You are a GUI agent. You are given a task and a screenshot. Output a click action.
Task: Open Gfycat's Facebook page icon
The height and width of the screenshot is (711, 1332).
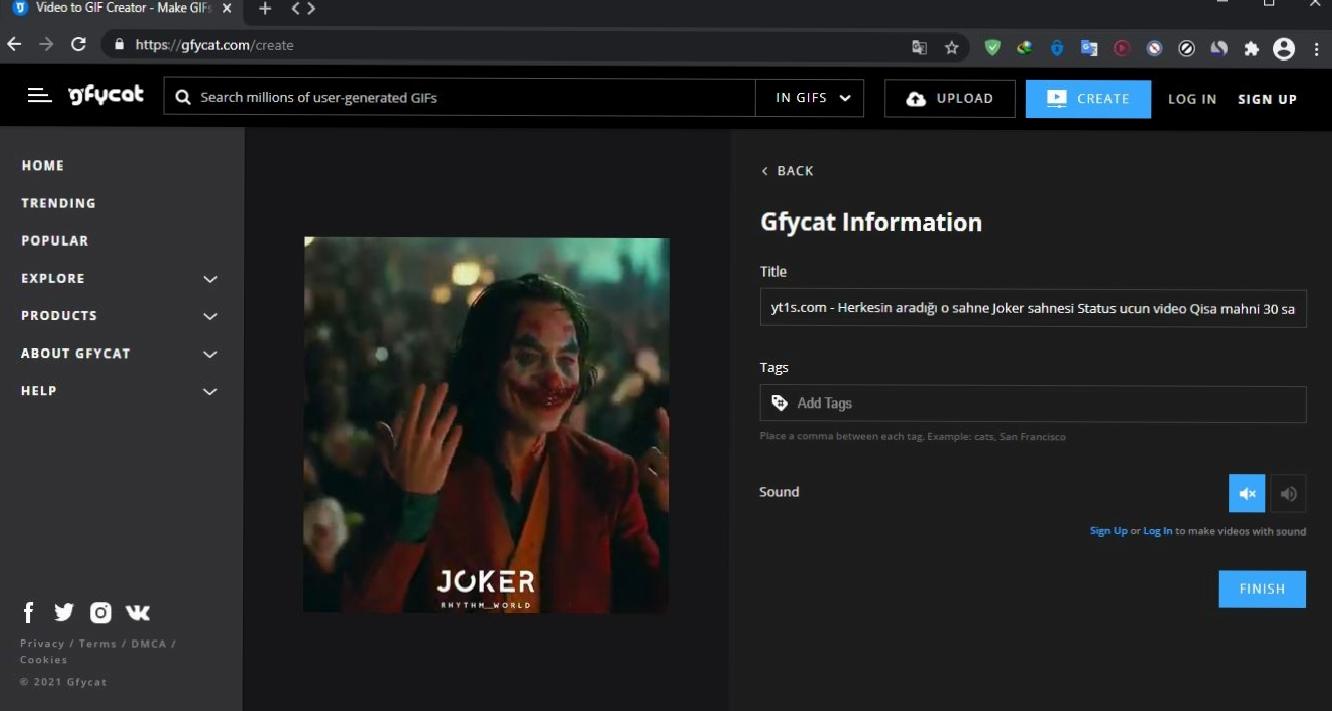pyautogui.click(x=29, y=612)
